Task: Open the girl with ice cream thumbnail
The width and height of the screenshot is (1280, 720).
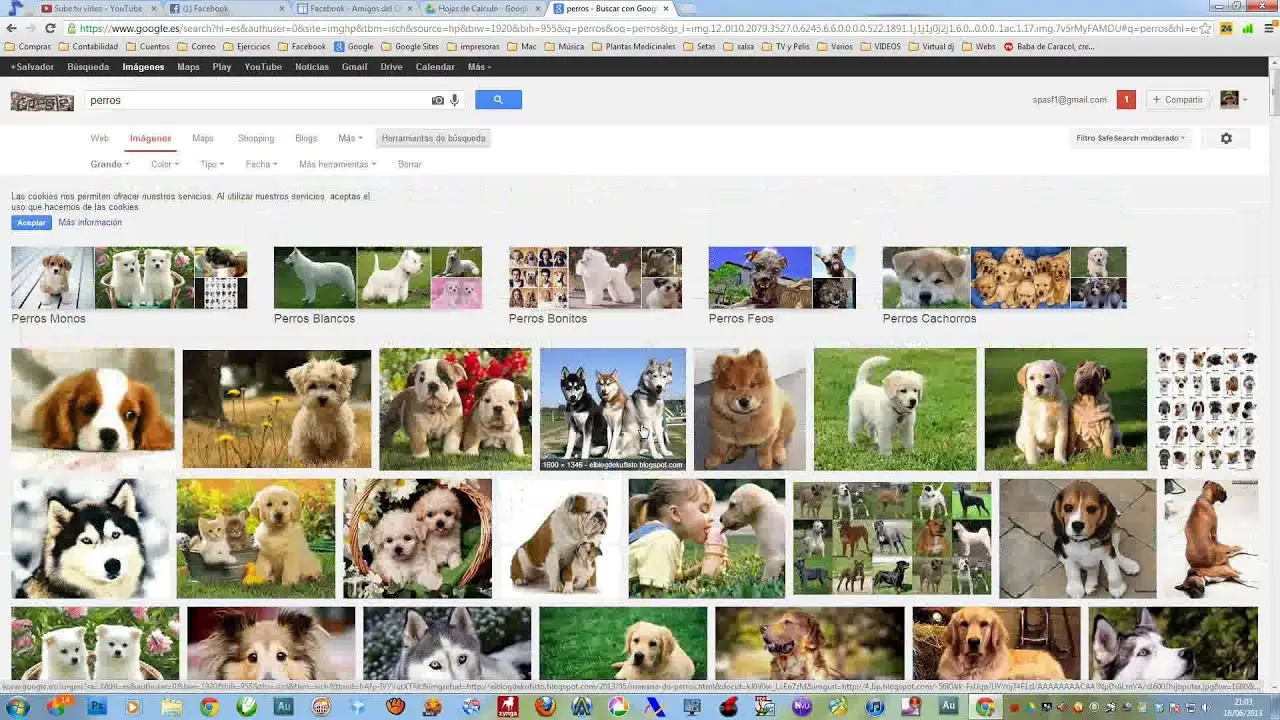Action: pyautogui.click(x=707, y=538)
